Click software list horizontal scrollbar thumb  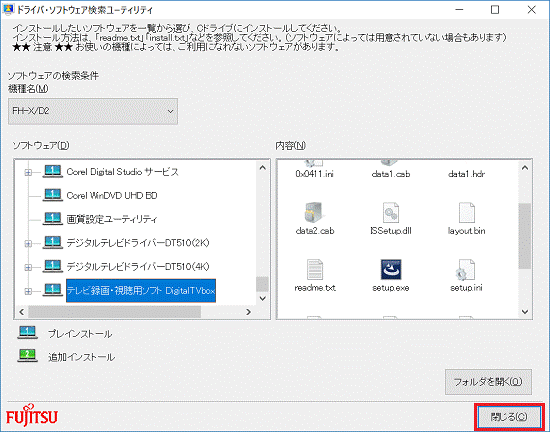click(x=114, y=312)
